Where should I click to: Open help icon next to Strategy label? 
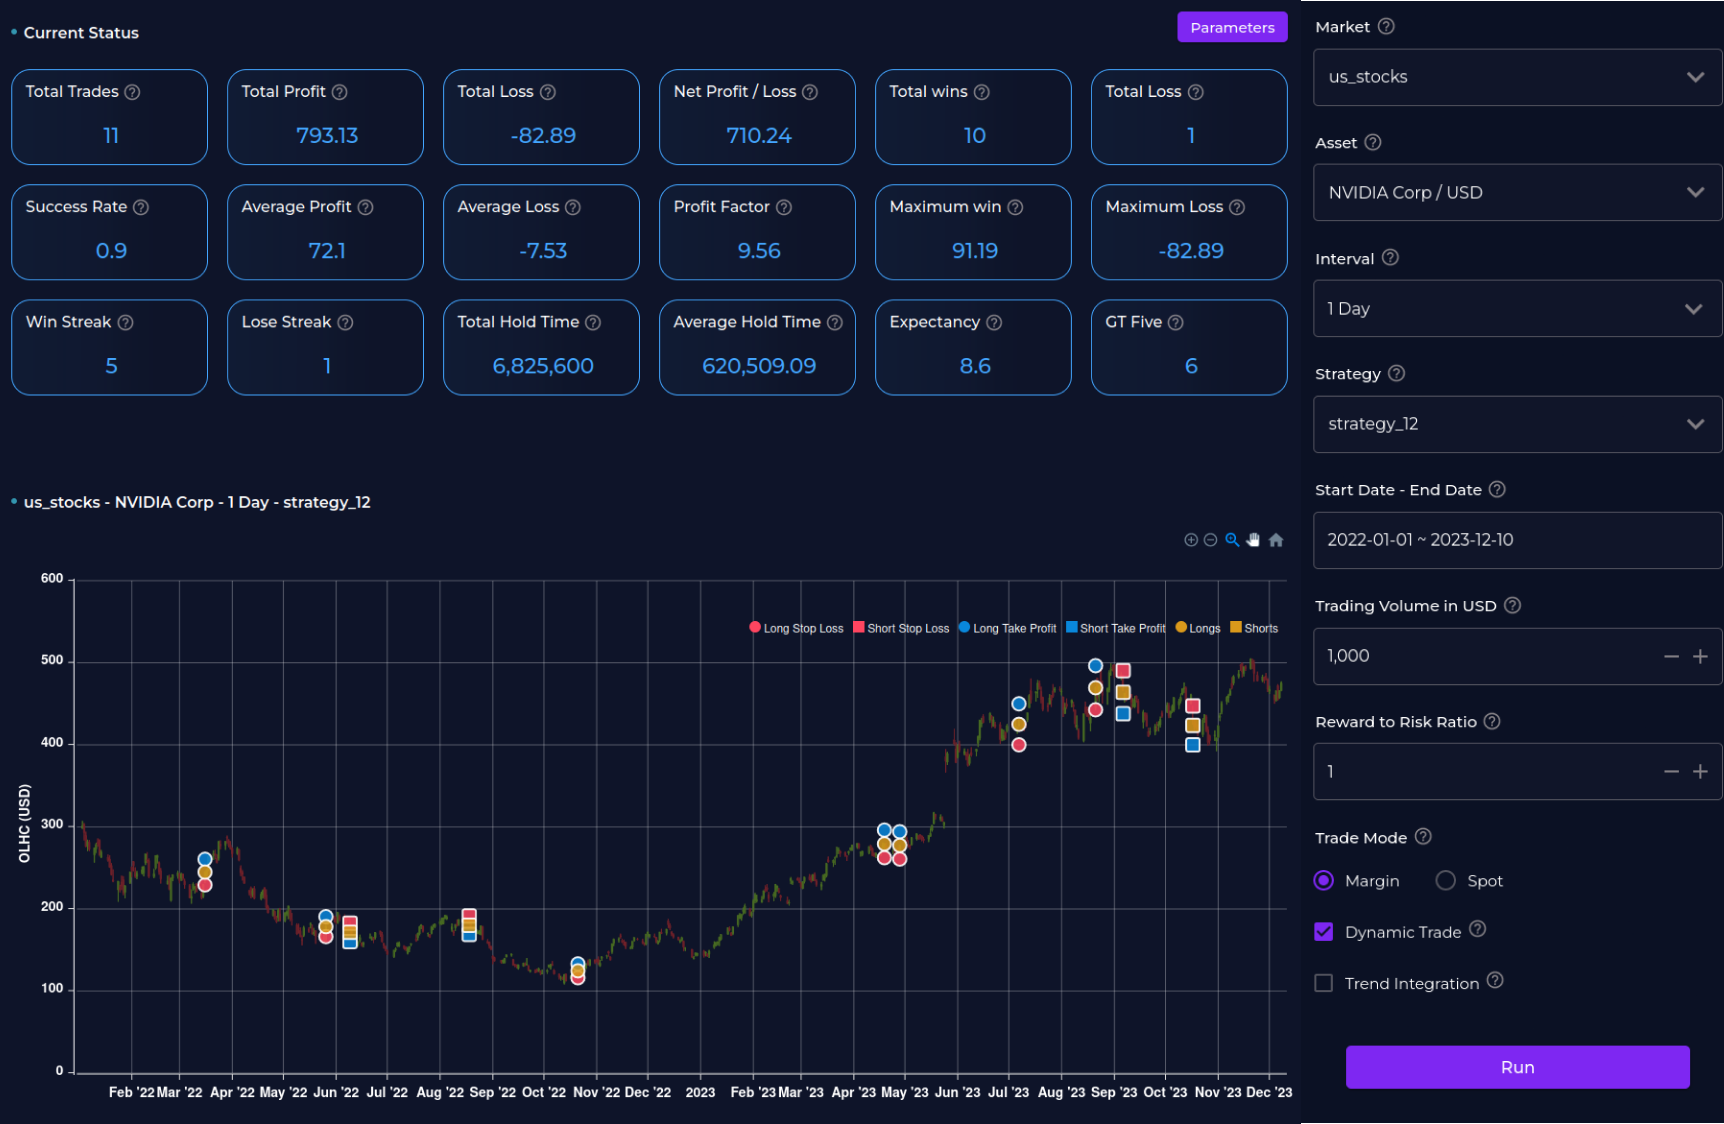1397,373
